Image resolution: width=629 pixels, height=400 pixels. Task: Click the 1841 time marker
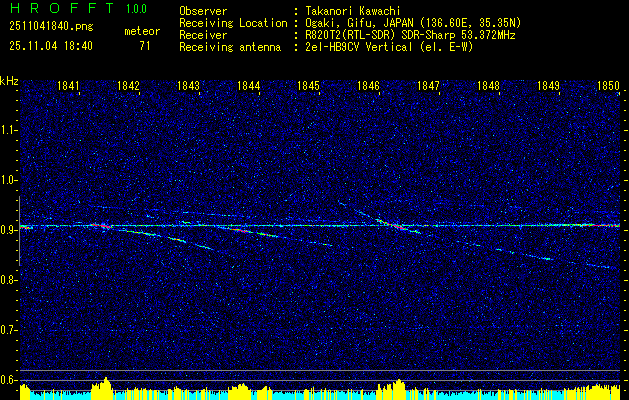pos(68,85)
